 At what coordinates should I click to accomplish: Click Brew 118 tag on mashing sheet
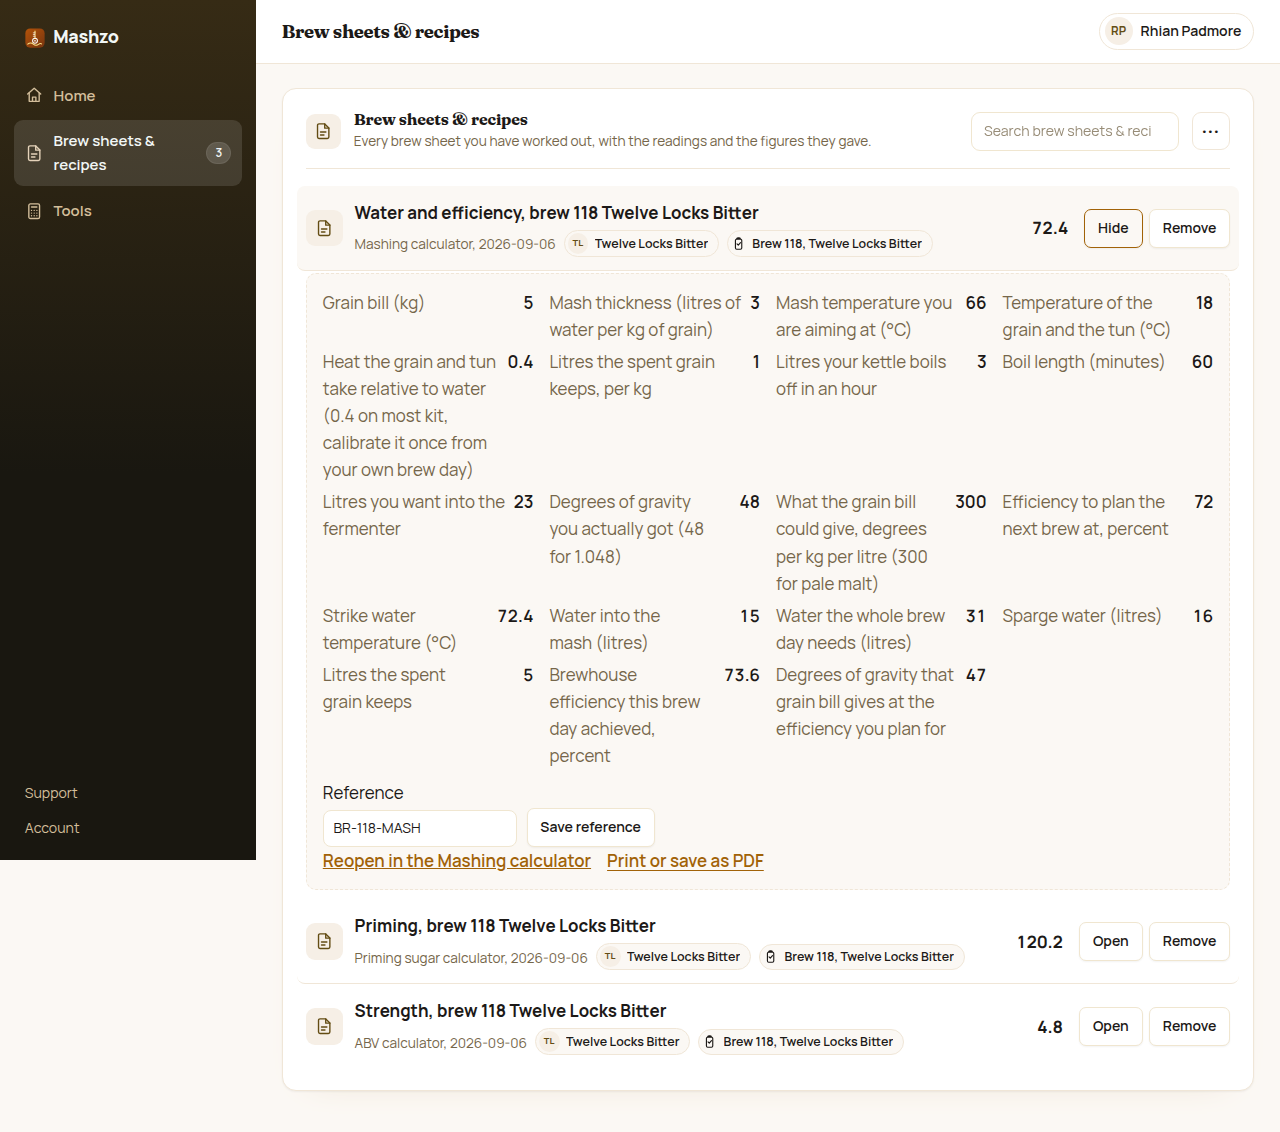pos(829,244)
